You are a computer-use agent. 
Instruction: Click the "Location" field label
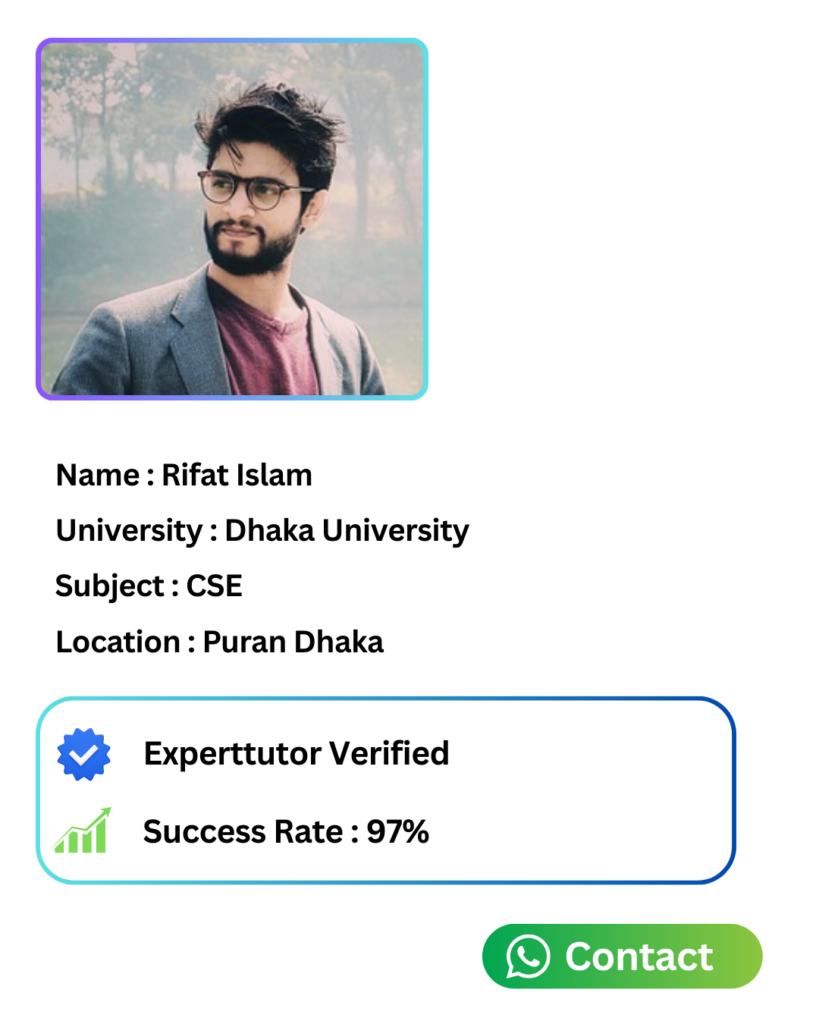117,641
